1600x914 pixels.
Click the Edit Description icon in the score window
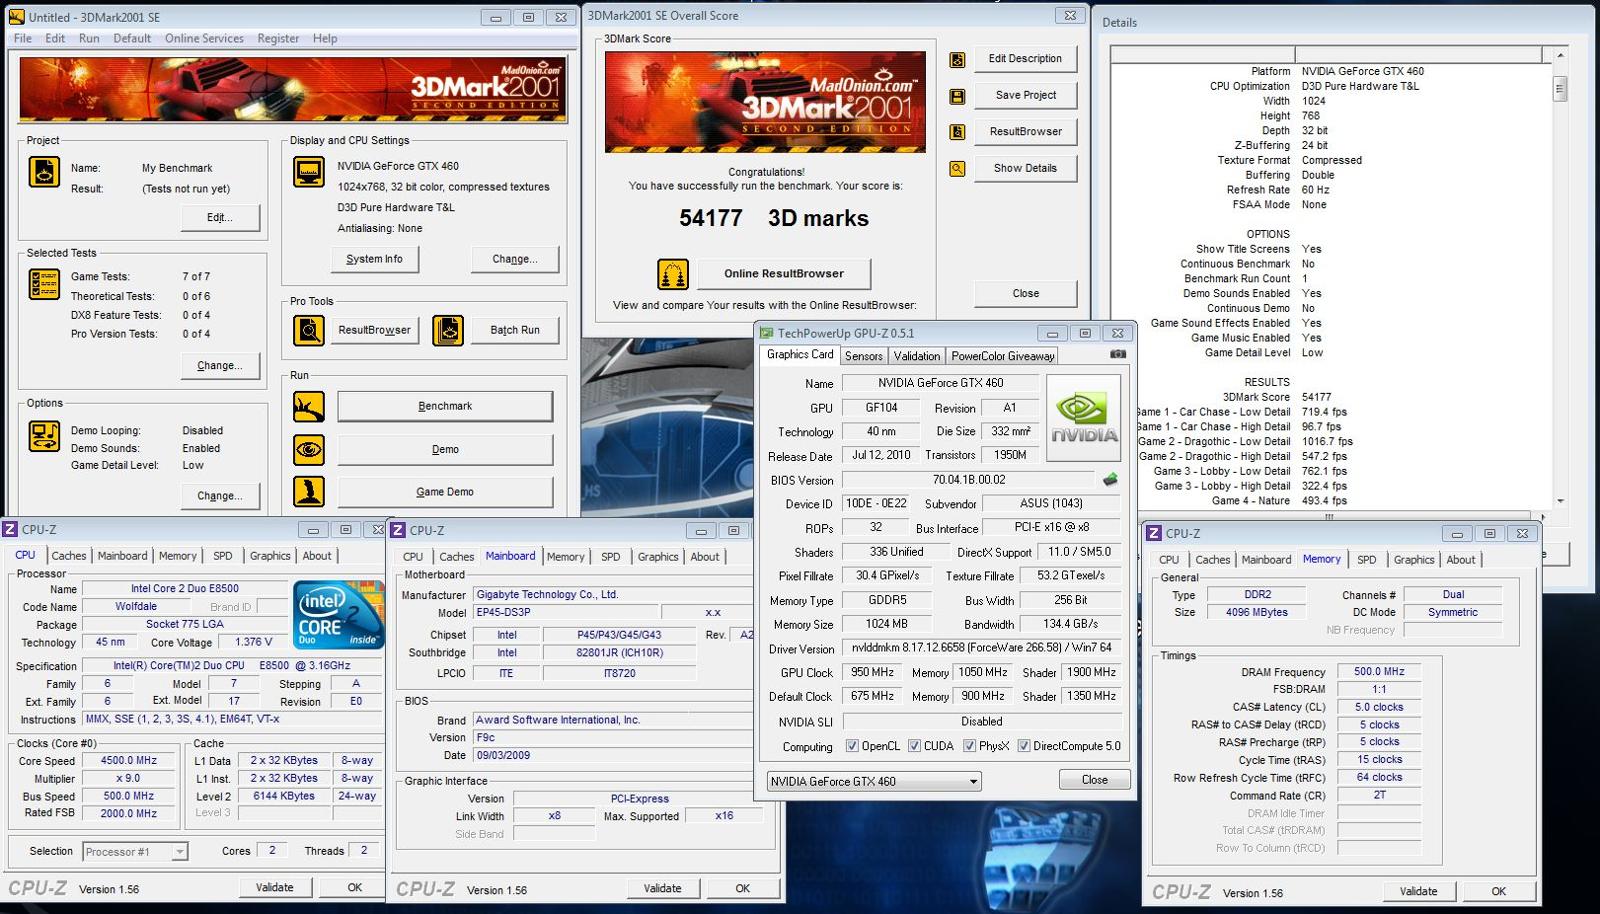coord(957,60)
